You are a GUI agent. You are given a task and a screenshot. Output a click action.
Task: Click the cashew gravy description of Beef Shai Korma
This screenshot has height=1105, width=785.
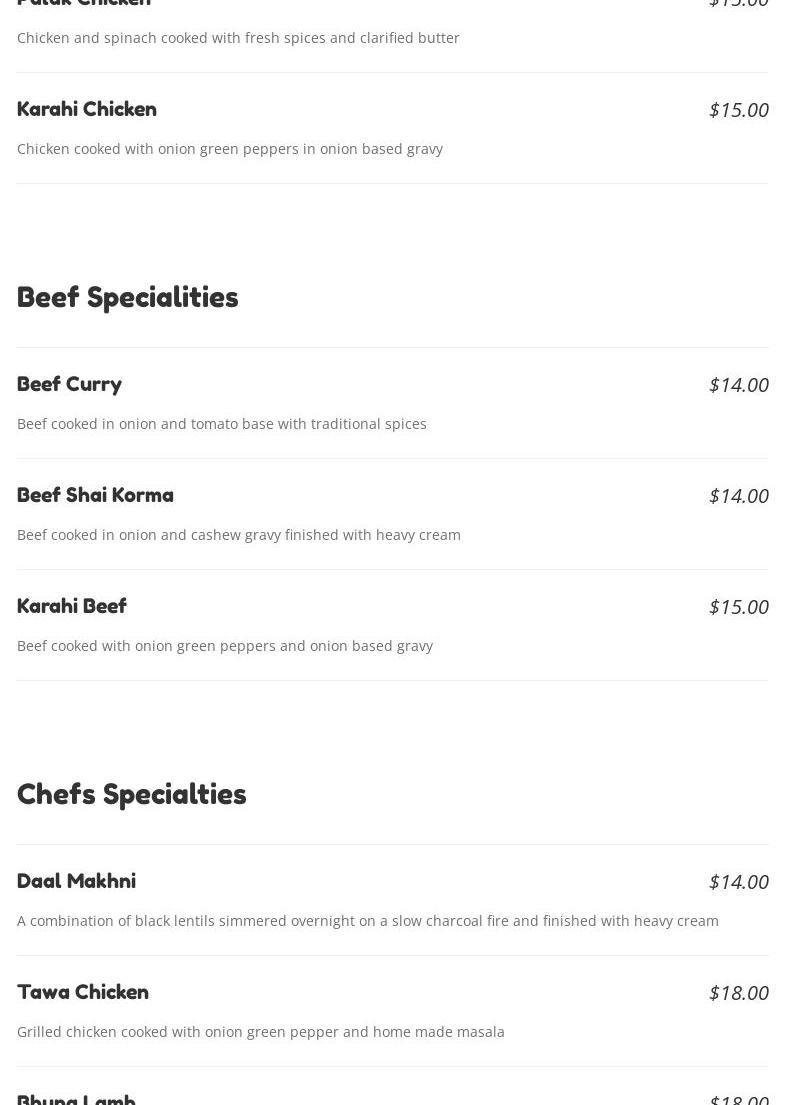pos(238,535)
